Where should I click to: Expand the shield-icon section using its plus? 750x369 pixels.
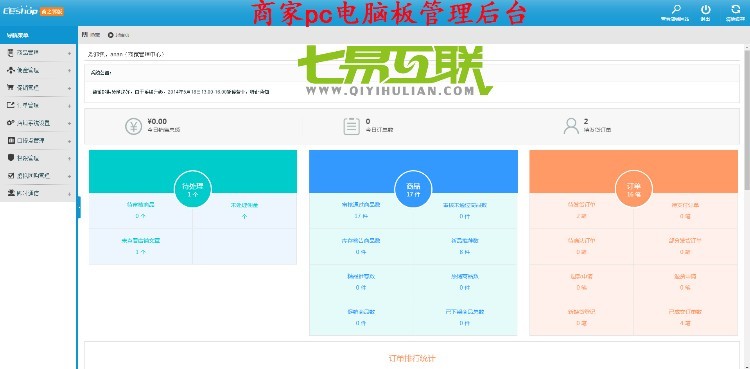69,158
